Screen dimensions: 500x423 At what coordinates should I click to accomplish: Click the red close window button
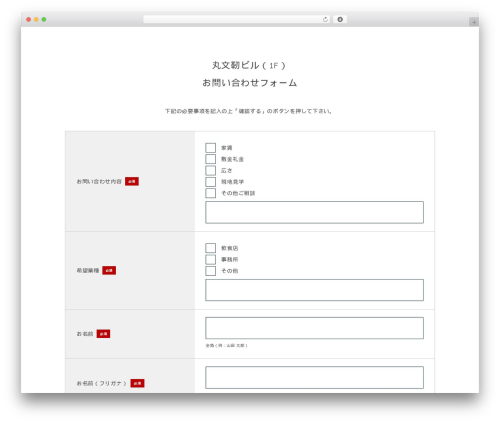tap(29, 19)
